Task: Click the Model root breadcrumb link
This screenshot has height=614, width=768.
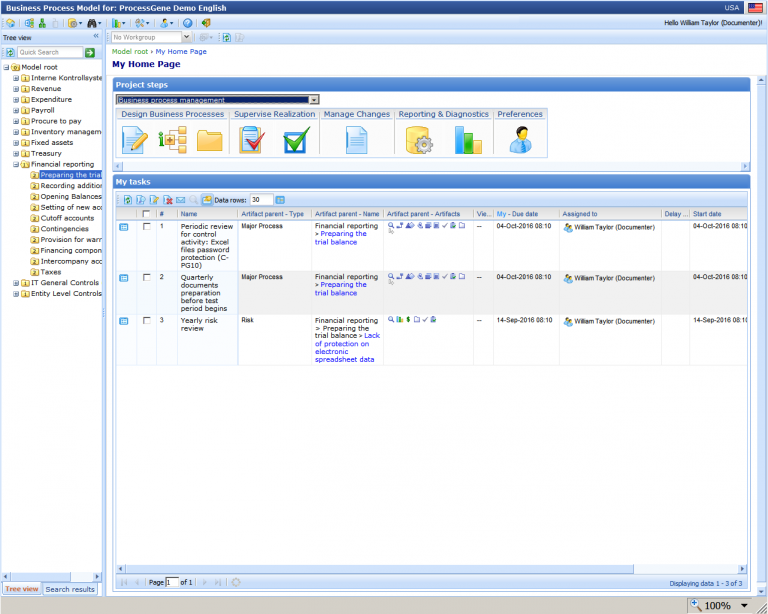Action: (130, 51)
